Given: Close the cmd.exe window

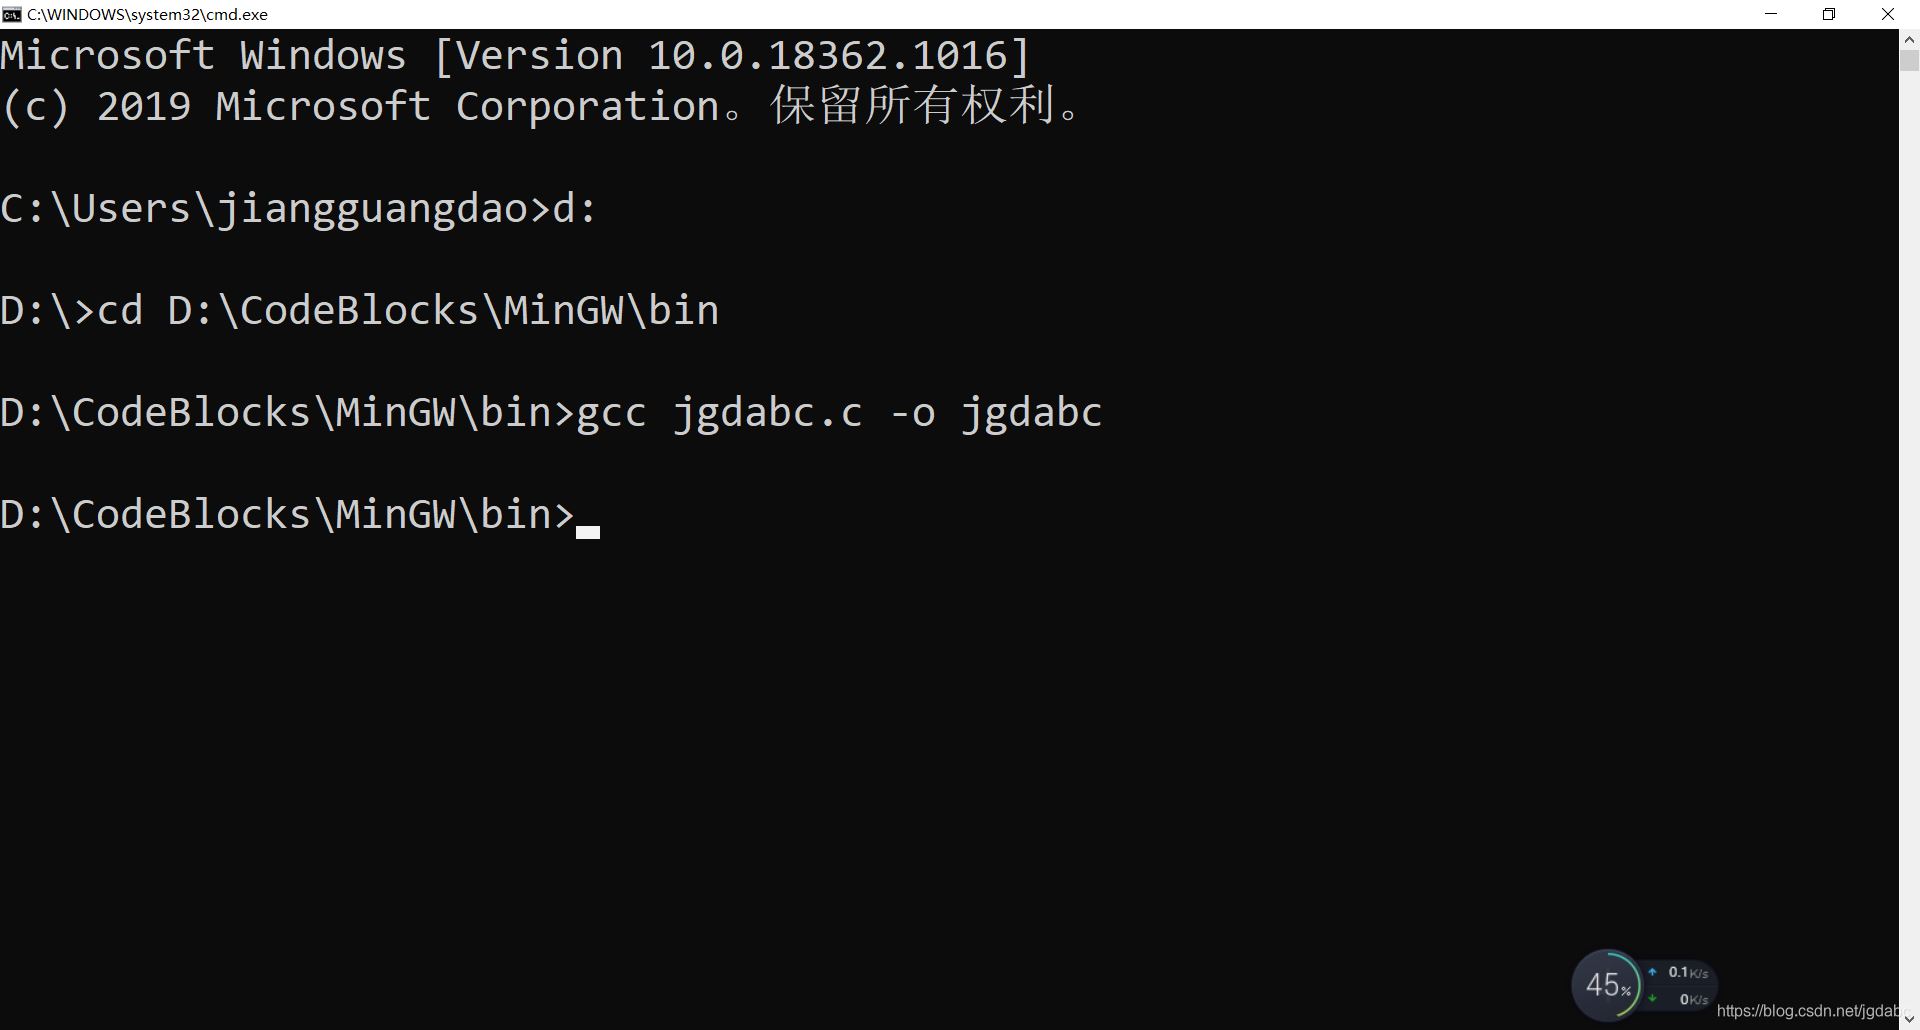Looking at the screenshot, I should click(1888, 14).
